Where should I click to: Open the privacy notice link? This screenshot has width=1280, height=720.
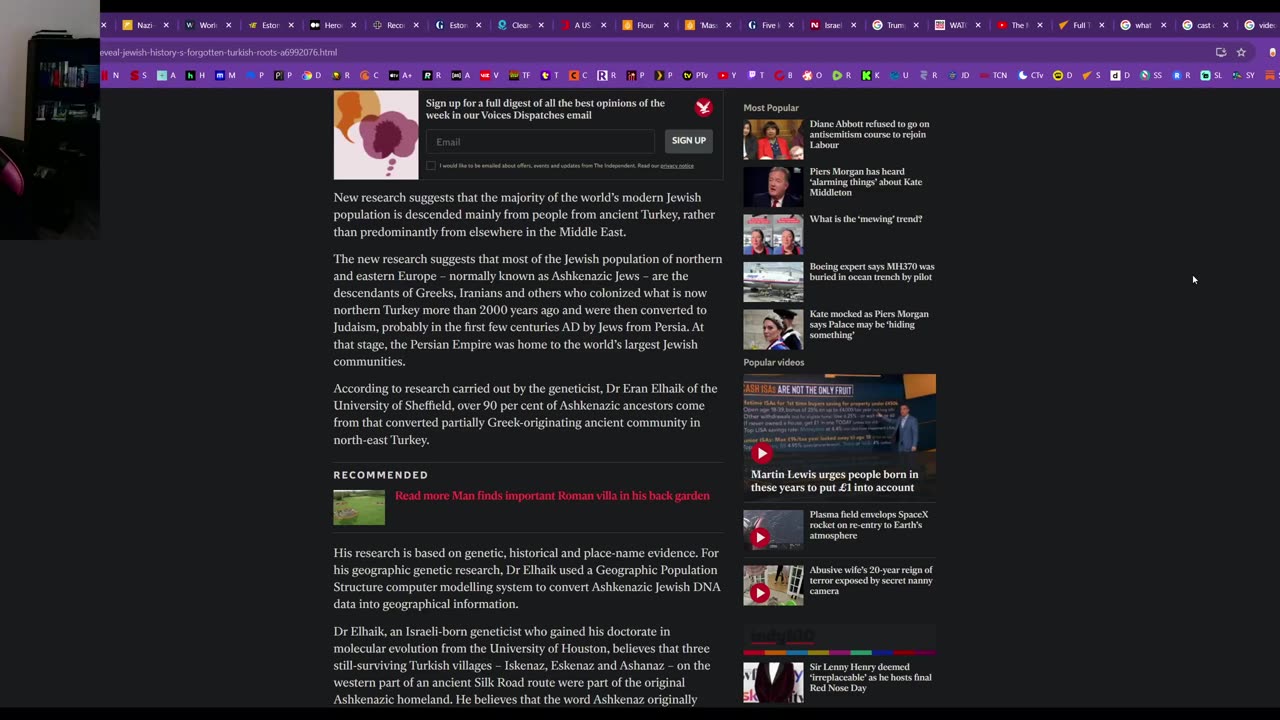[677, 166]
